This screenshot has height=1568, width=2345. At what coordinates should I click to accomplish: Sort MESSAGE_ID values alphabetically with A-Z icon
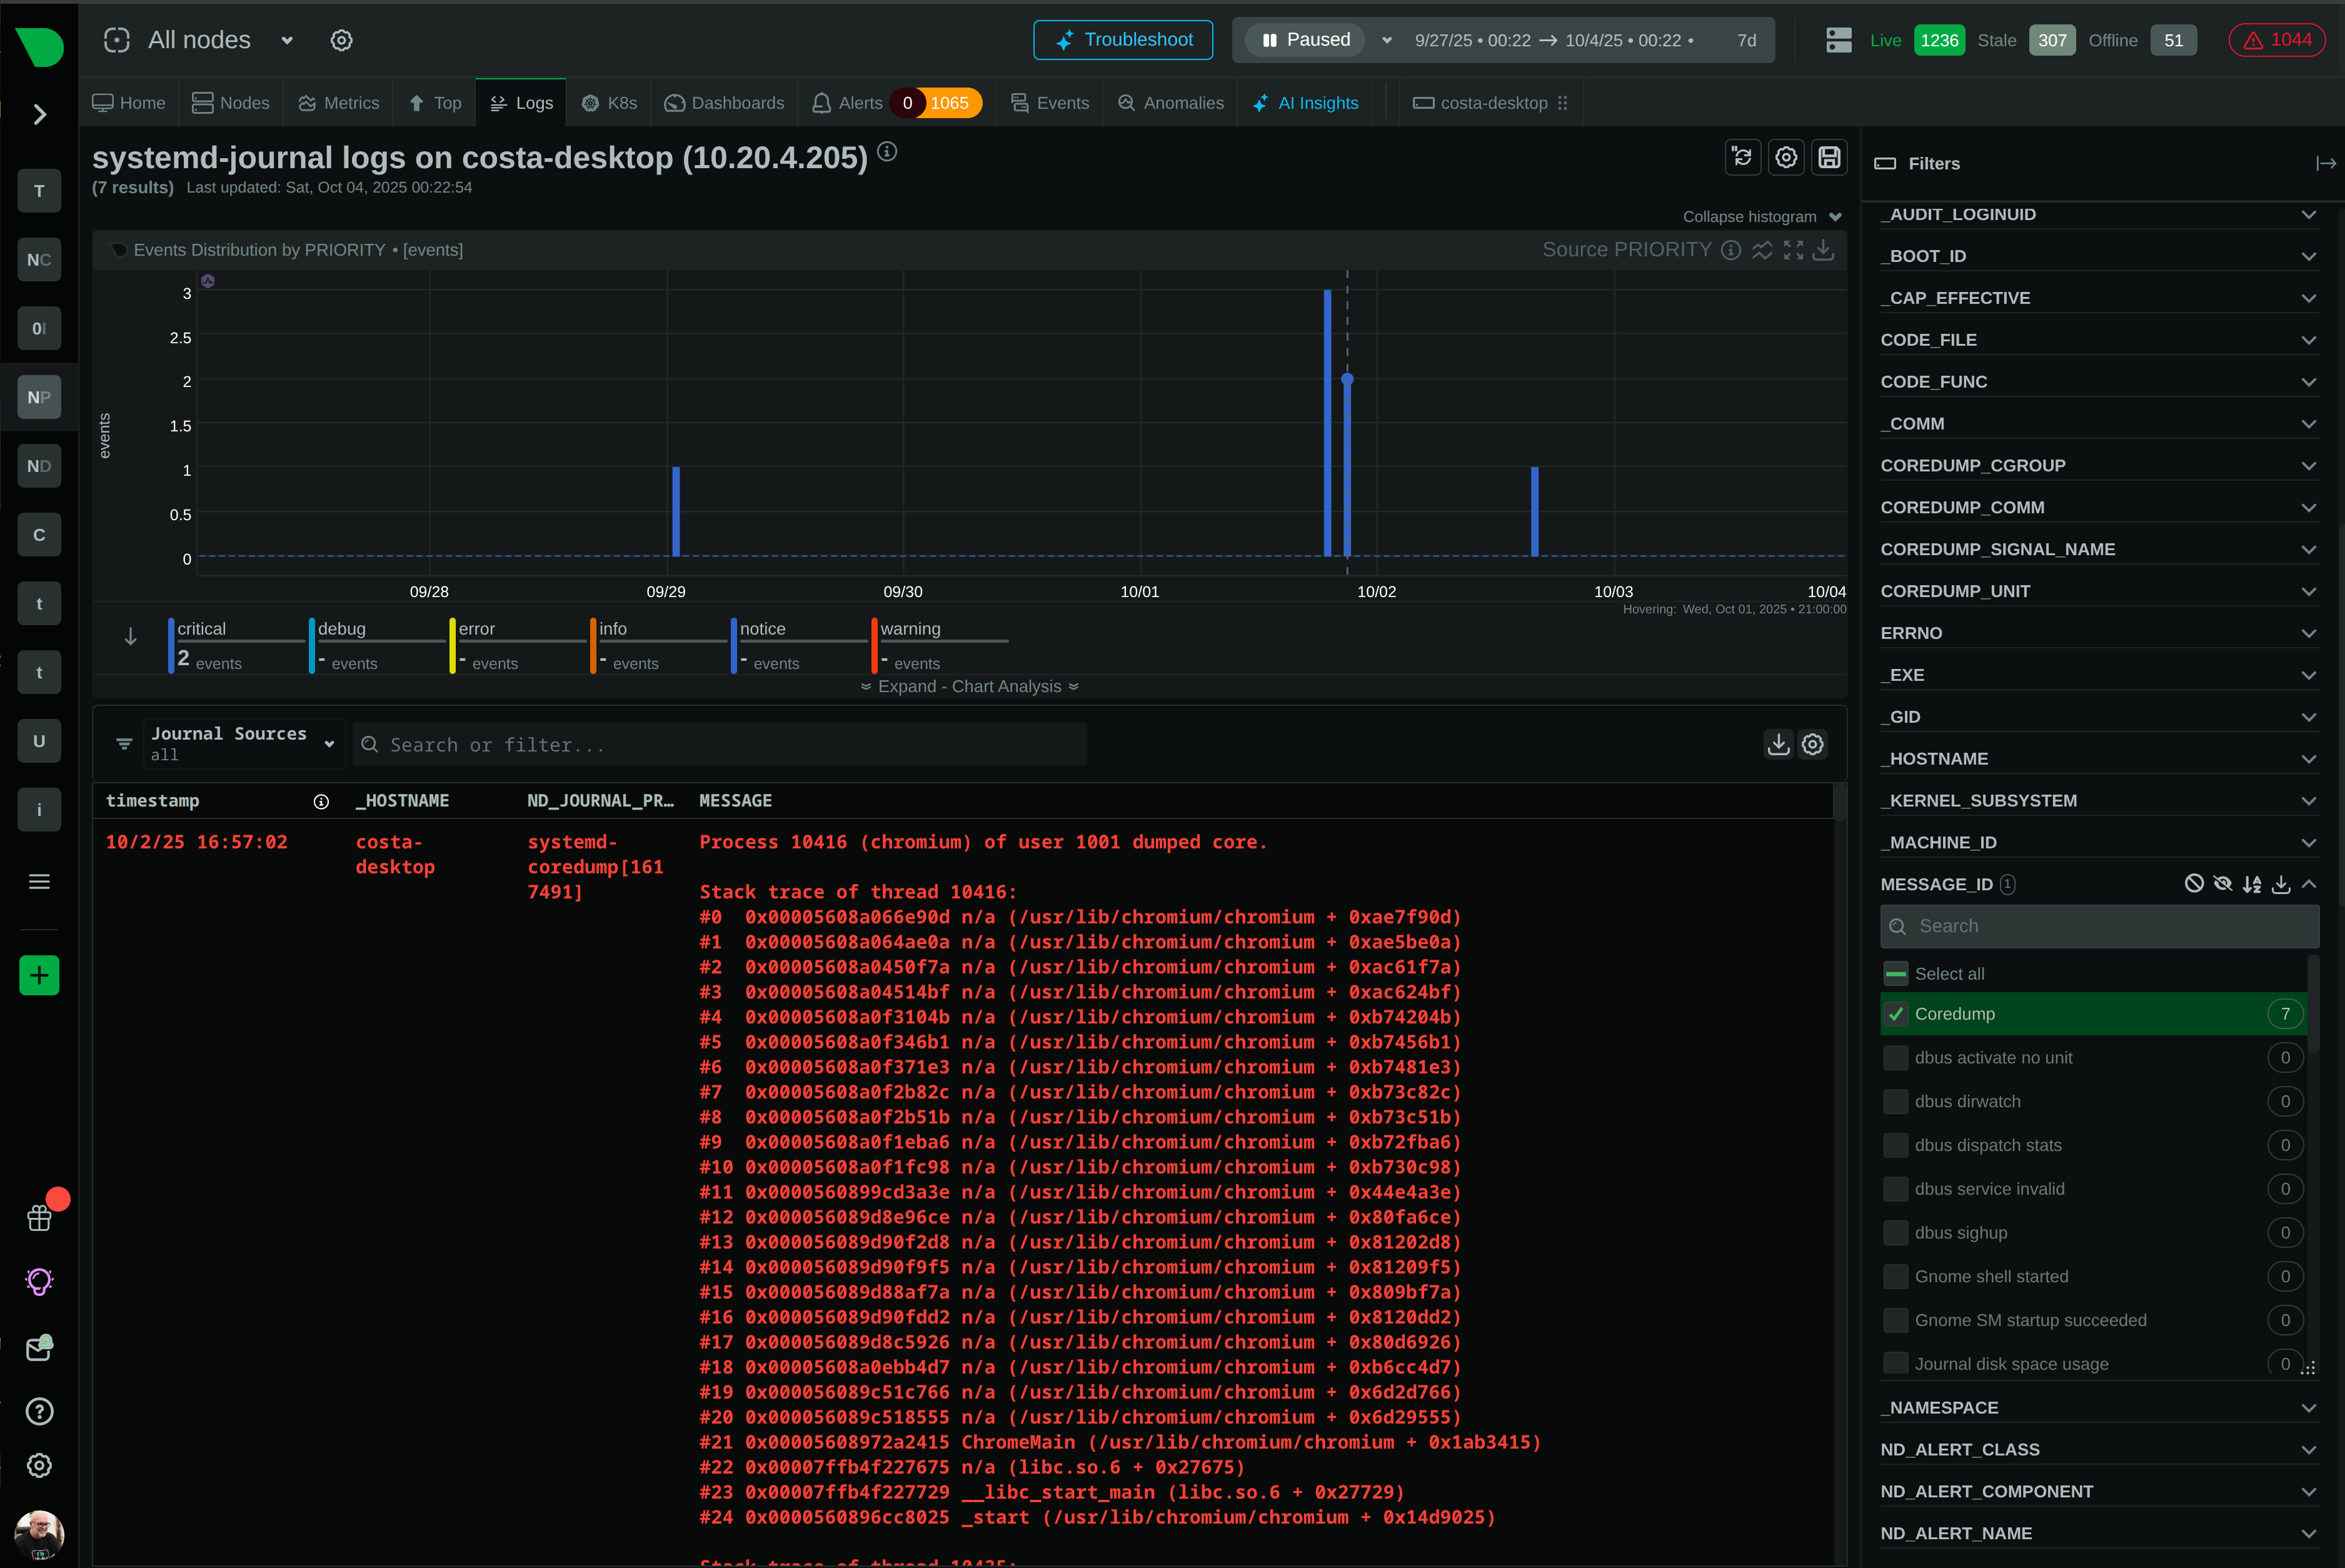pos(2252,884)
